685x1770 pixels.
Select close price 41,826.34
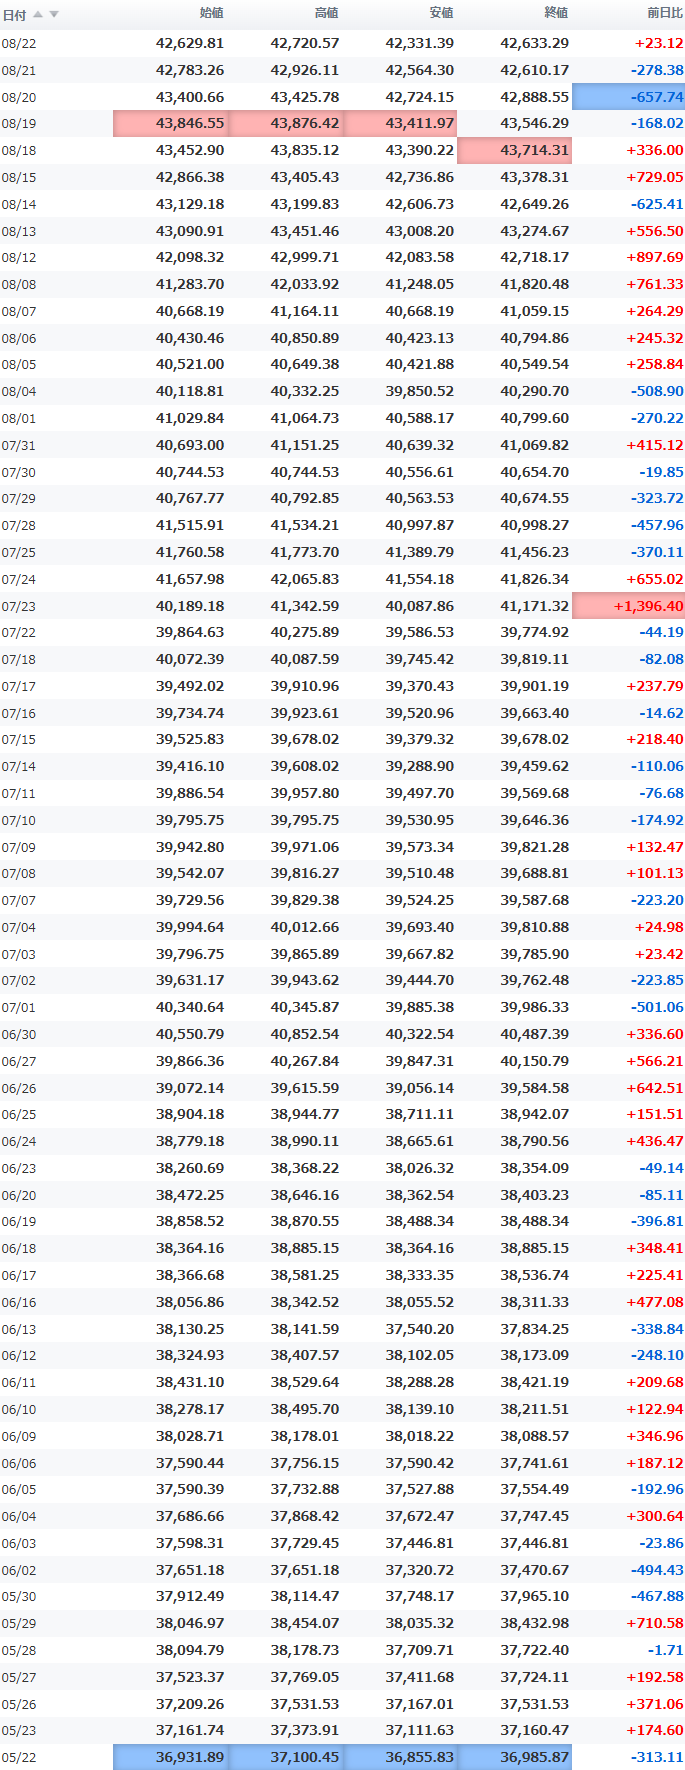coord(535,579)
